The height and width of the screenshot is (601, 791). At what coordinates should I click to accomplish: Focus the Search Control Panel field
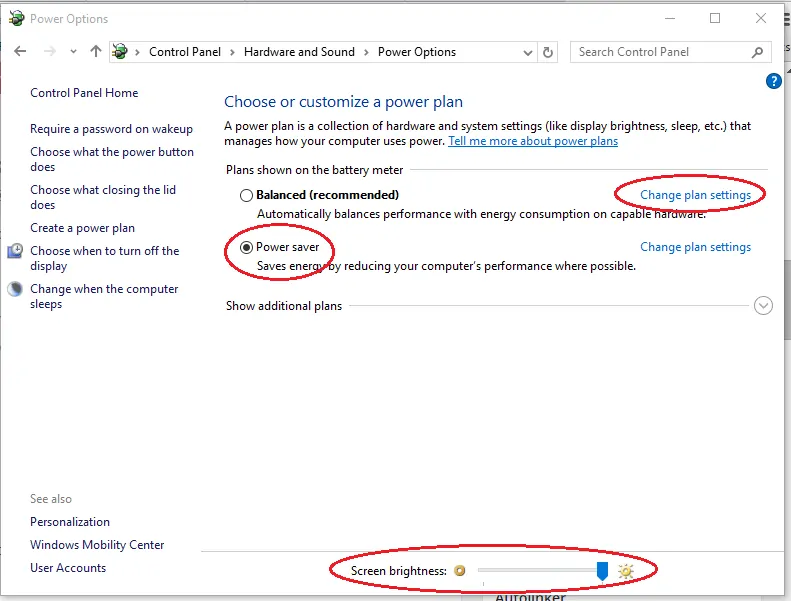pos(670,52)
